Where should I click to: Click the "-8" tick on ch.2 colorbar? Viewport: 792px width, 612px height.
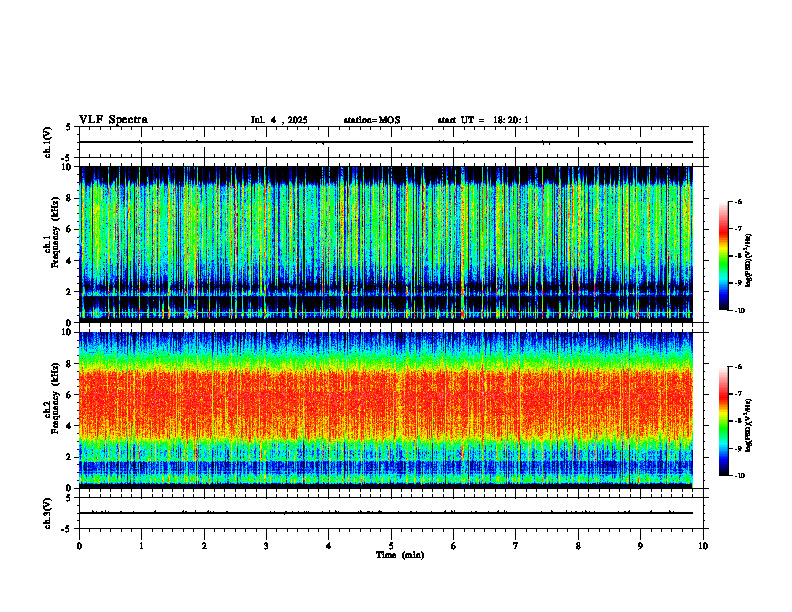(738, 421)
